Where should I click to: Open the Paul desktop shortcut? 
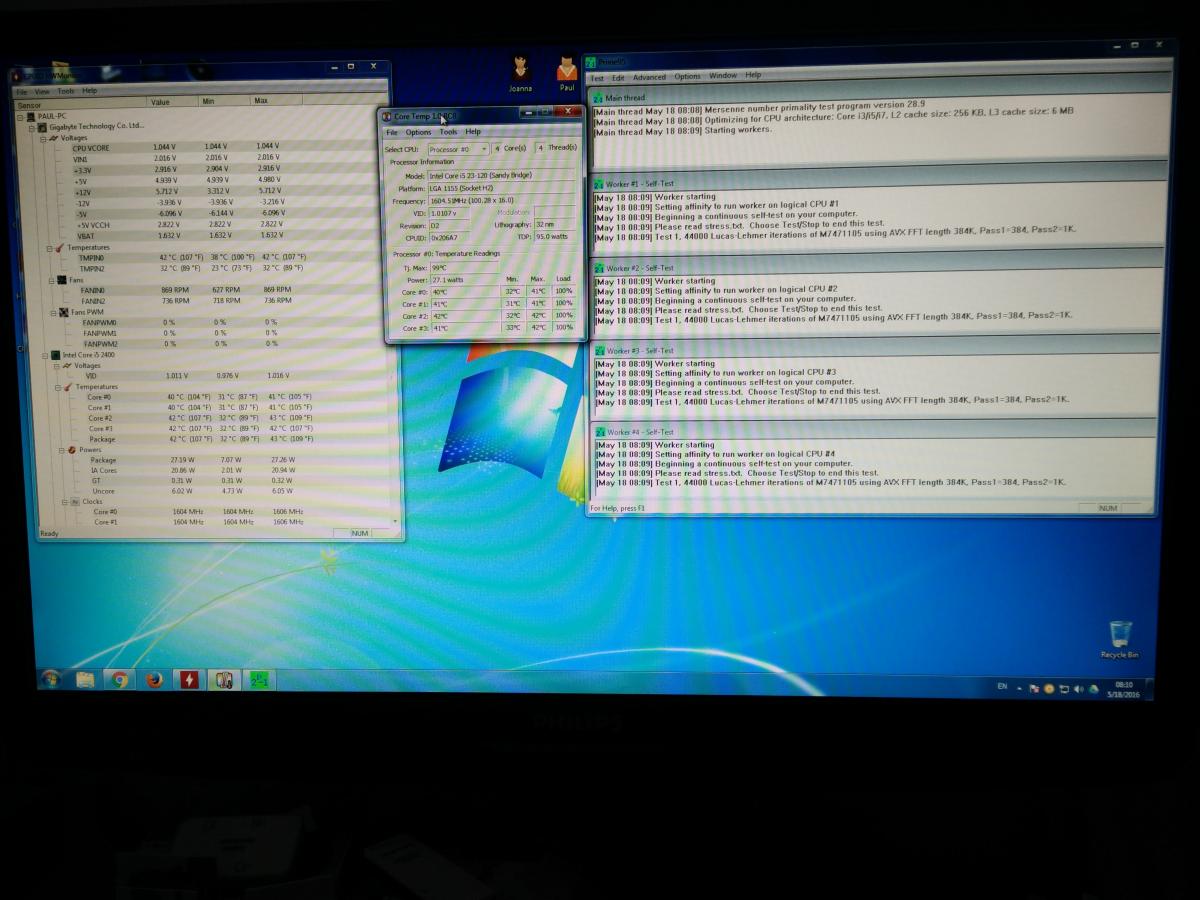pyautogui.click(x=567, y=73)
